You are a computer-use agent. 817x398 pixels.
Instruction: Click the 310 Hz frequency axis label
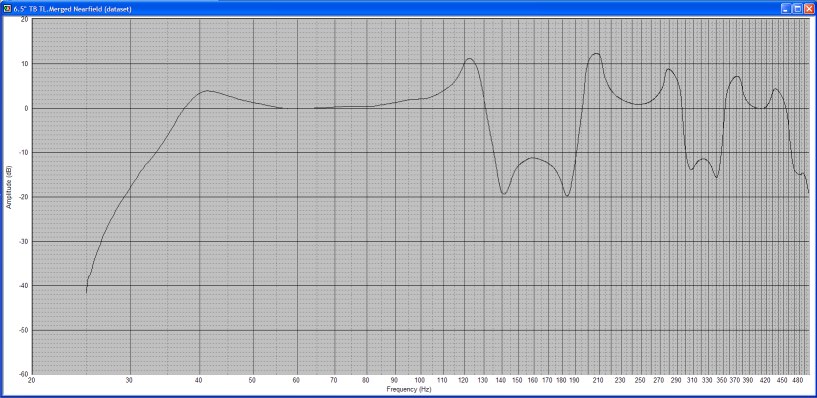[x=692, y=380]
